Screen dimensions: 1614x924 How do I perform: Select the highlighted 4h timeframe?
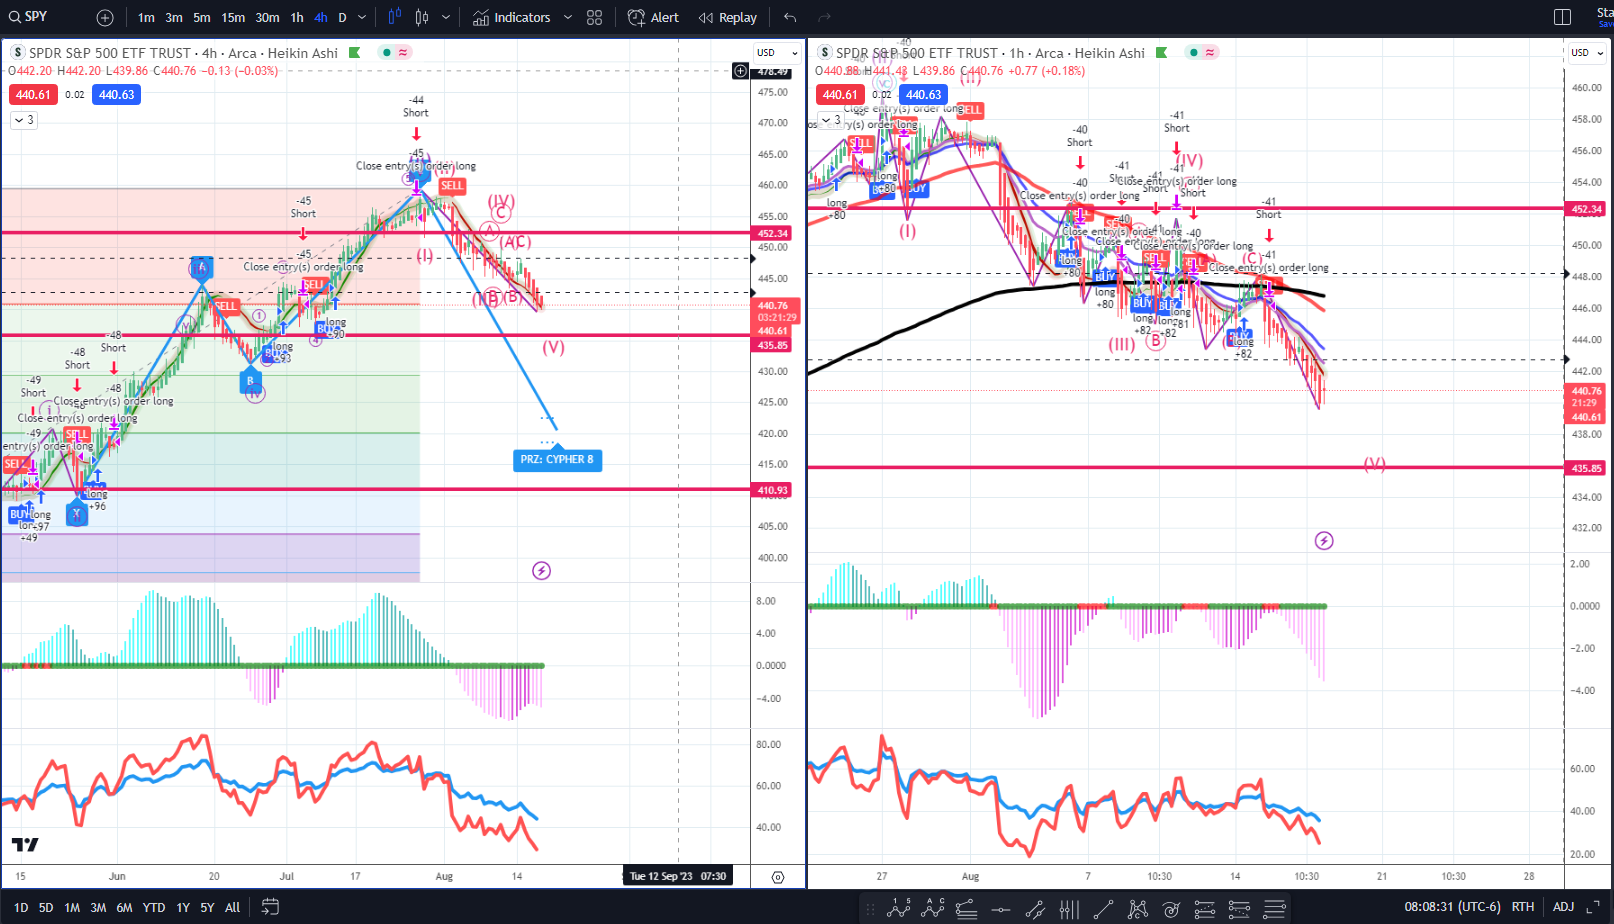[320, 17]
